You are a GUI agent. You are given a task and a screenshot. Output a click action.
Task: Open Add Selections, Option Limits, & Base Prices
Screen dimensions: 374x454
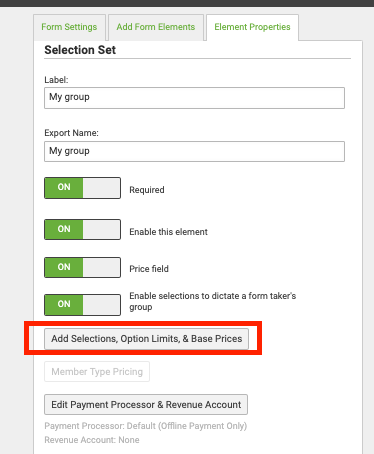[x=146, y=339]
